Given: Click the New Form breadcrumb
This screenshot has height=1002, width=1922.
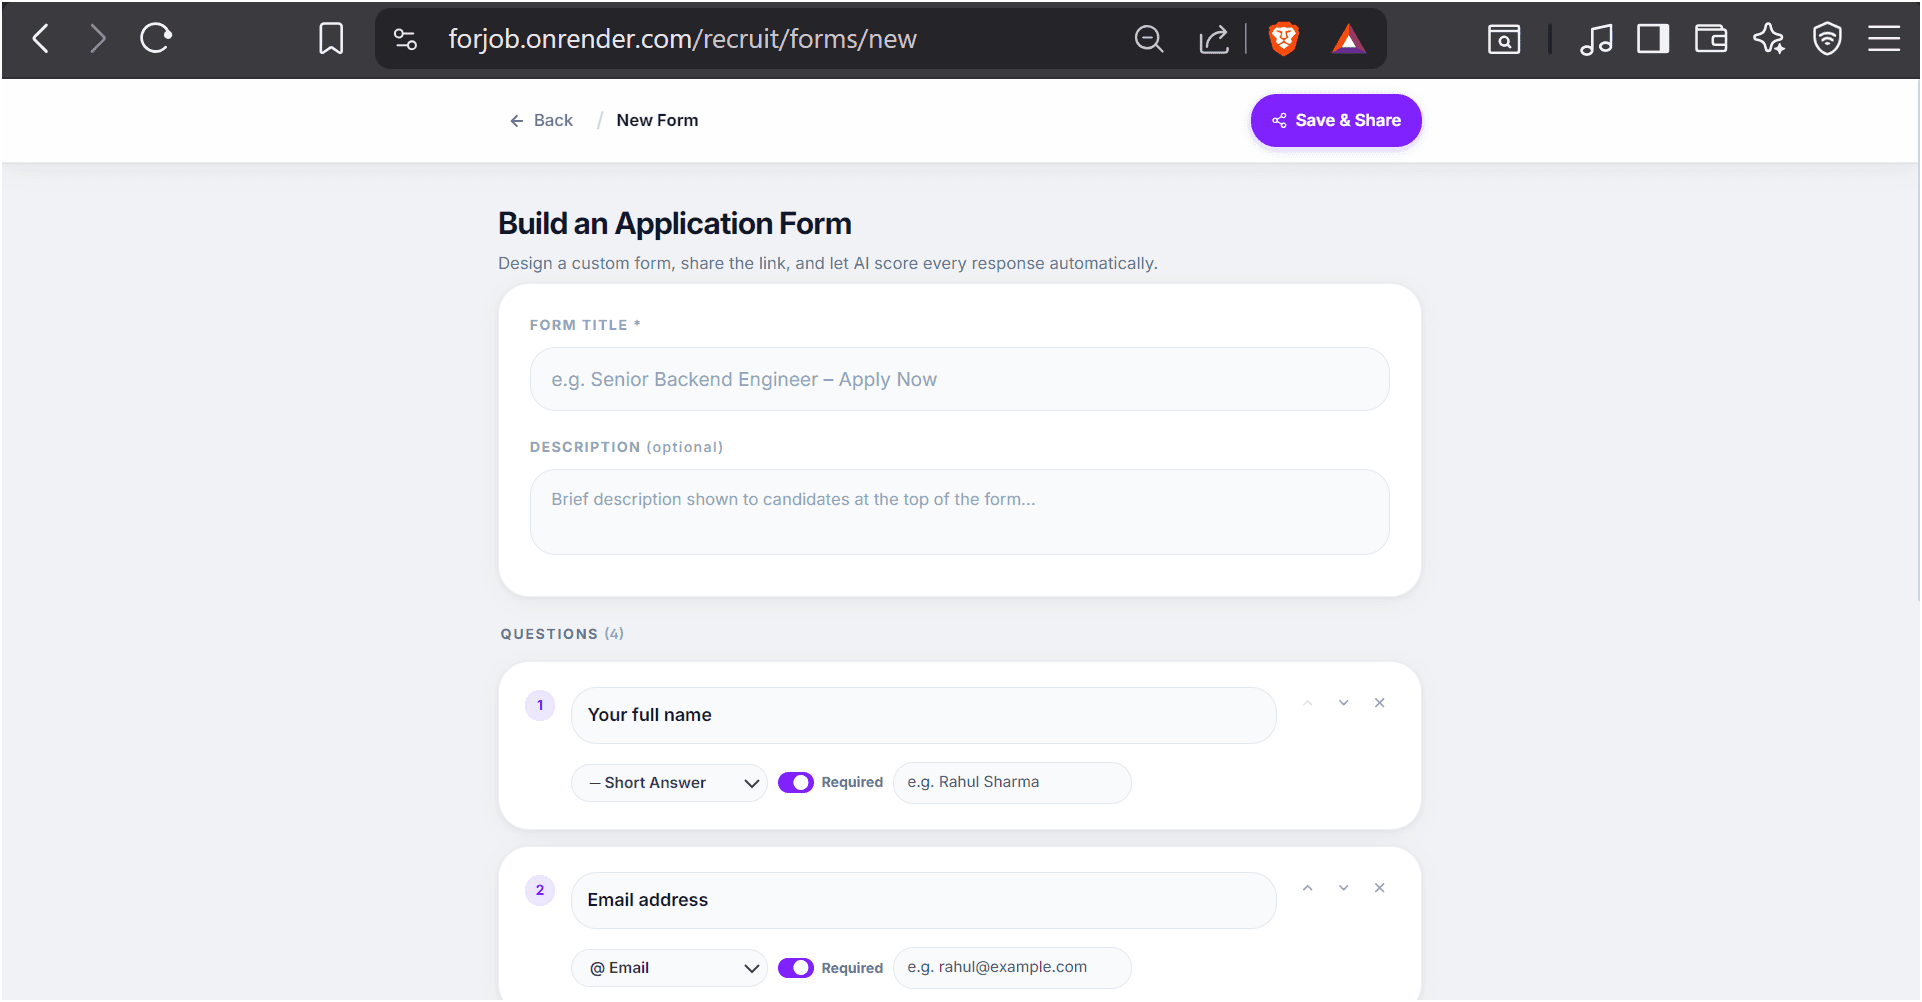Looking at the screenshot, I should pos(657,120).
